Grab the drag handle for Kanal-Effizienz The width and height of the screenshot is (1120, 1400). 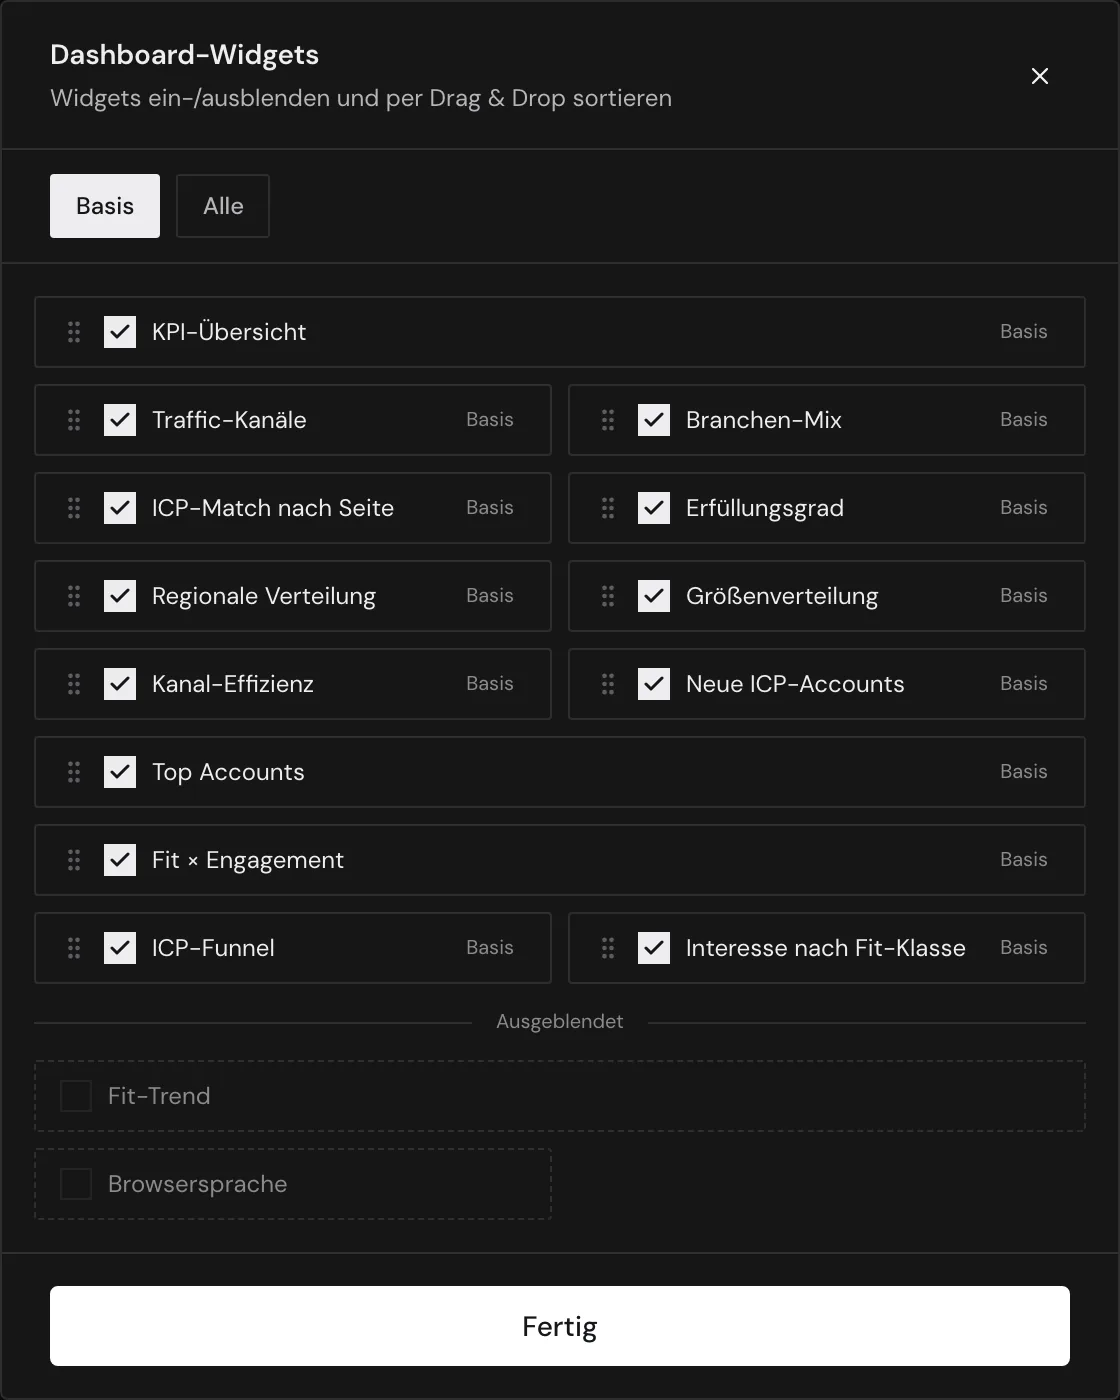(74, 684)
